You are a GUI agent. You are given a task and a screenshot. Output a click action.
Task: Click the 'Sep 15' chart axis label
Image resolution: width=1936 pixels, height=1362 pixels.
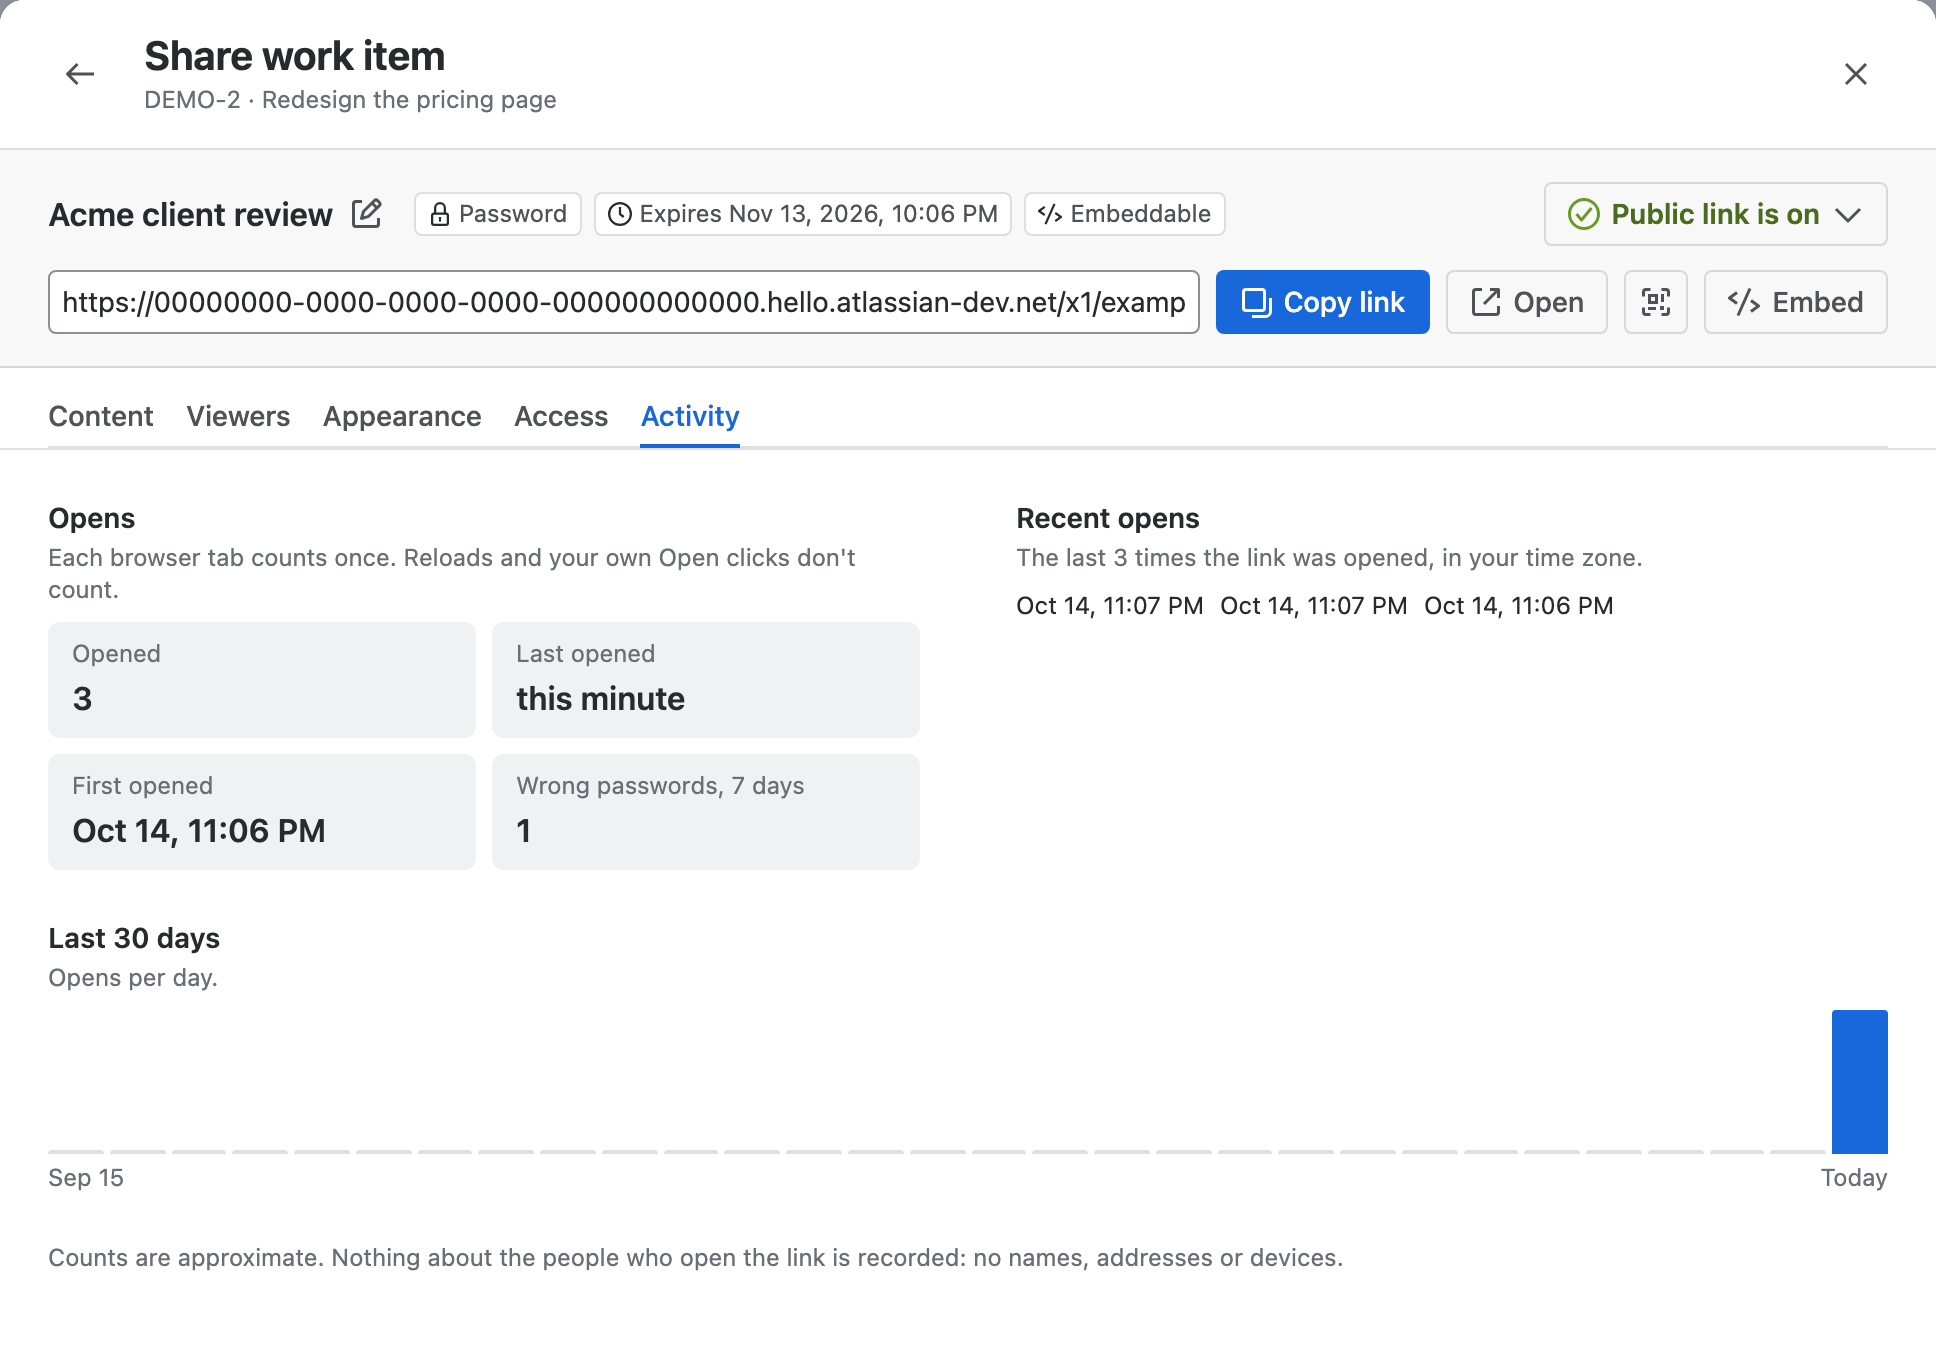(x=86, y=1178)
